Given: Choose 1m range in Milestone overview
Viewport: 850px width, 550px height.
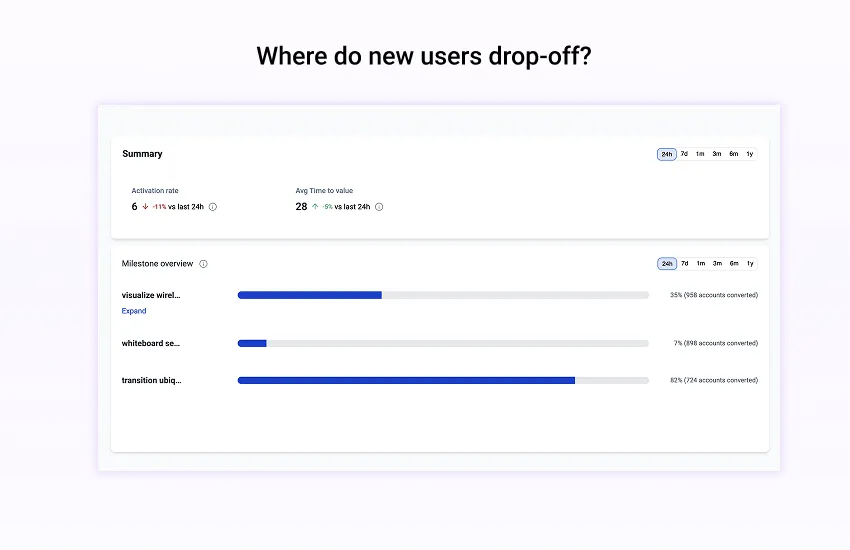Looking at the screenshot, I should point(701,263).
